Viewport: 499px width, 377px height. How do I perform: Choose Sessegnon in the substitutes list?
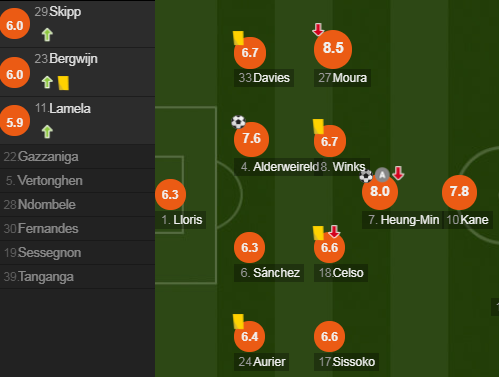(77, 253)
